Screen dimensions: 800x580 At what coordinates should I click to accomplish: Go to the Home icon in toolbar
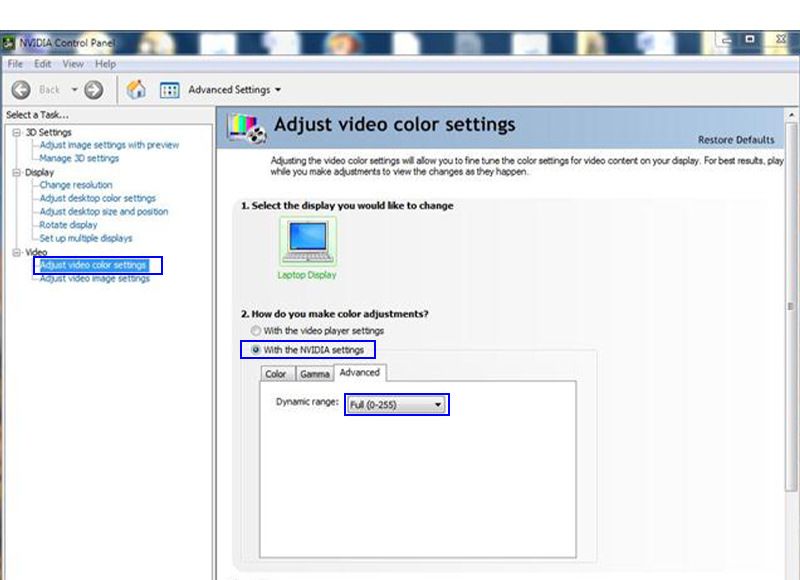pyautogui.click(x=136, y=90)
